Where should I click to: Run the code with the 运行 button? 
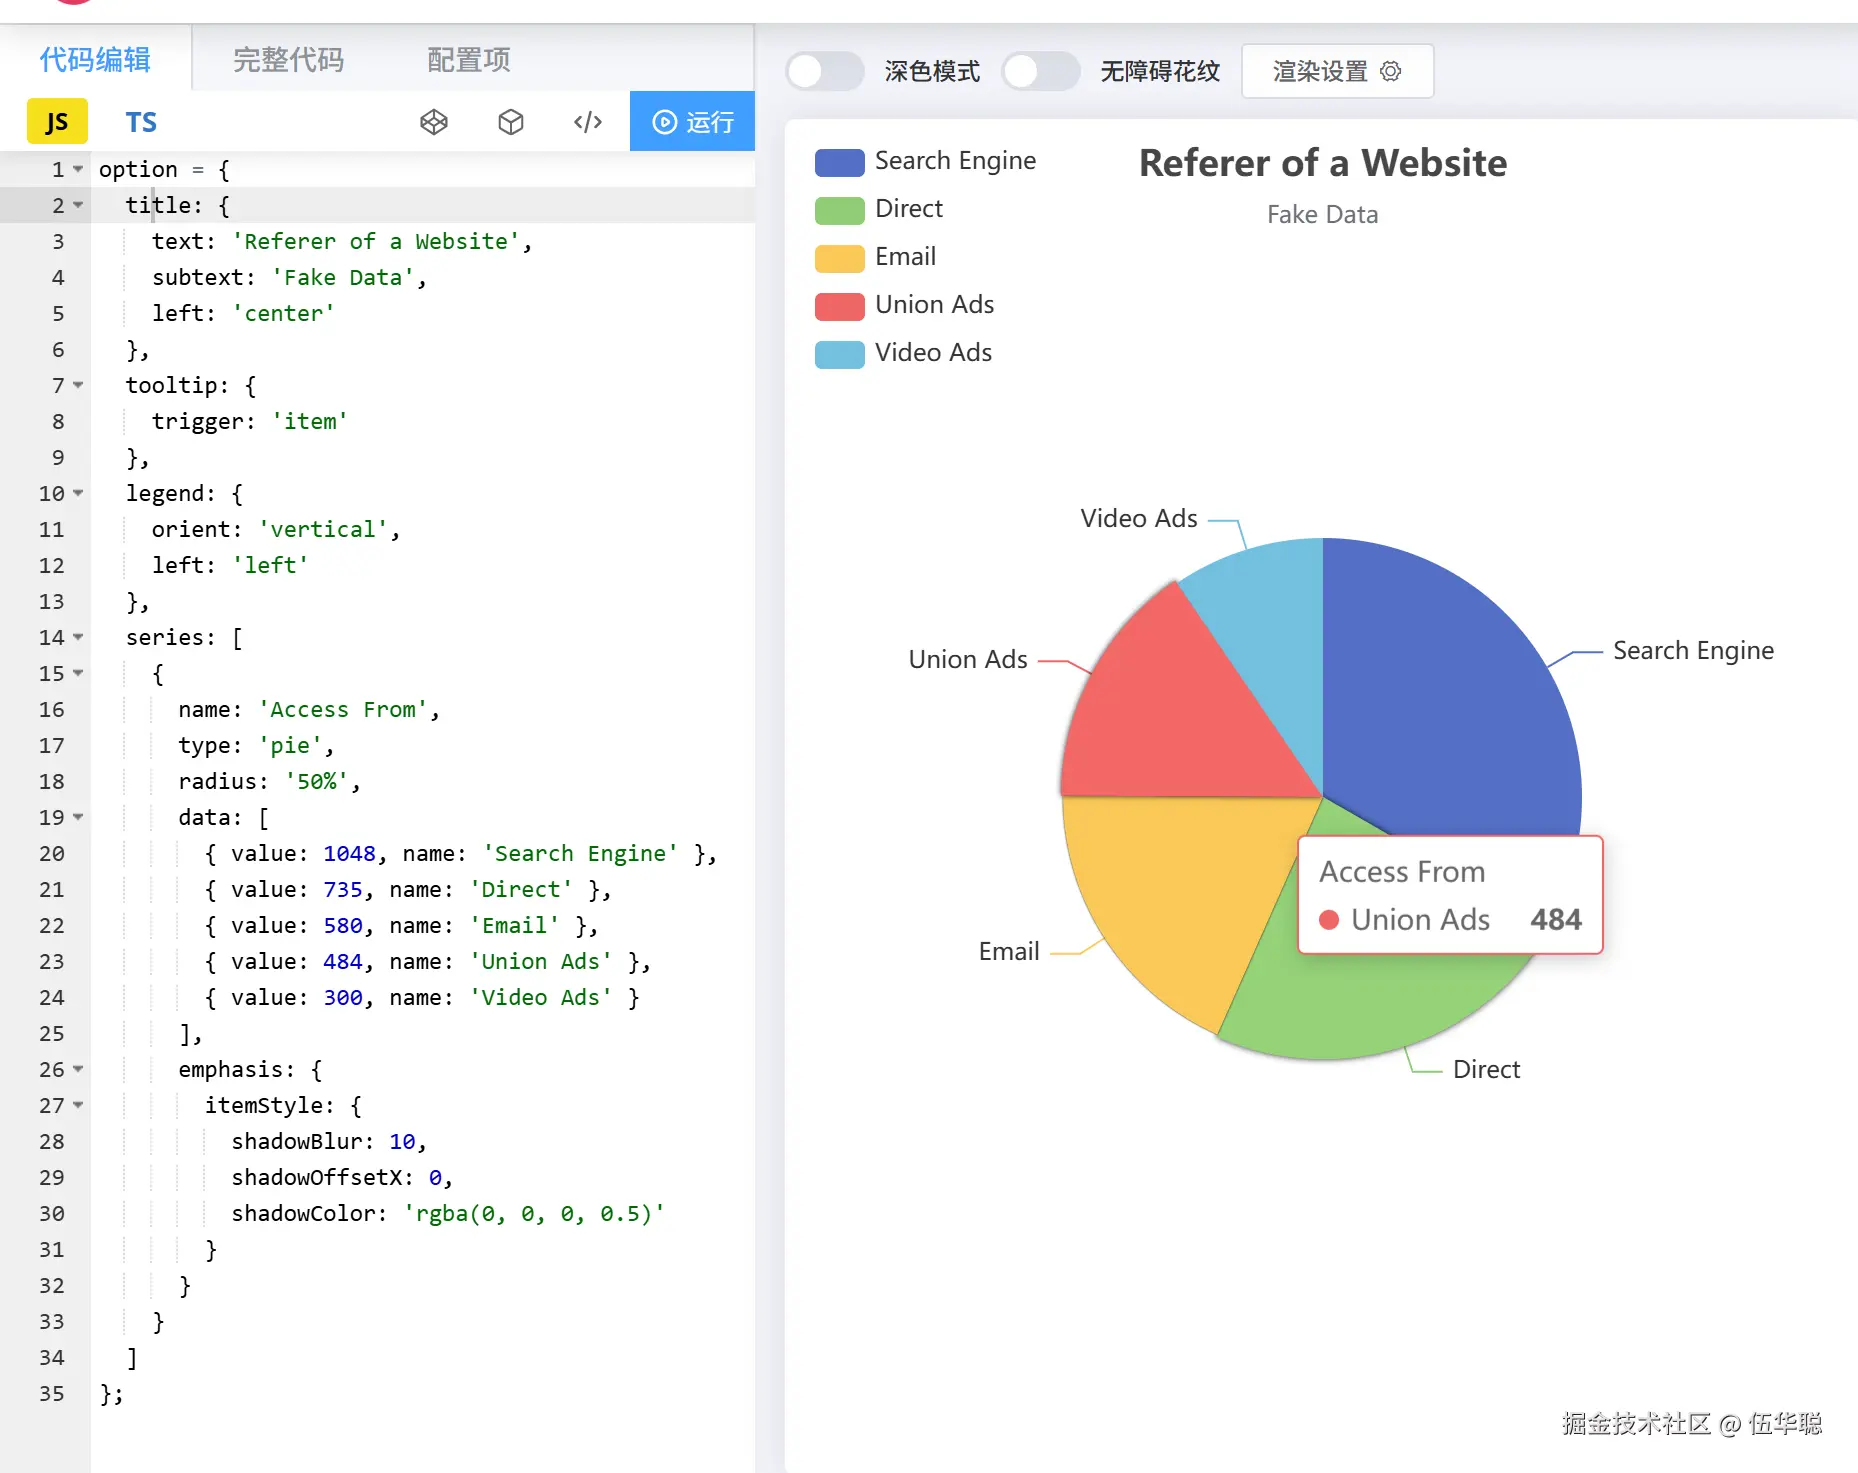pyautogui.click(x=692, y=122)
